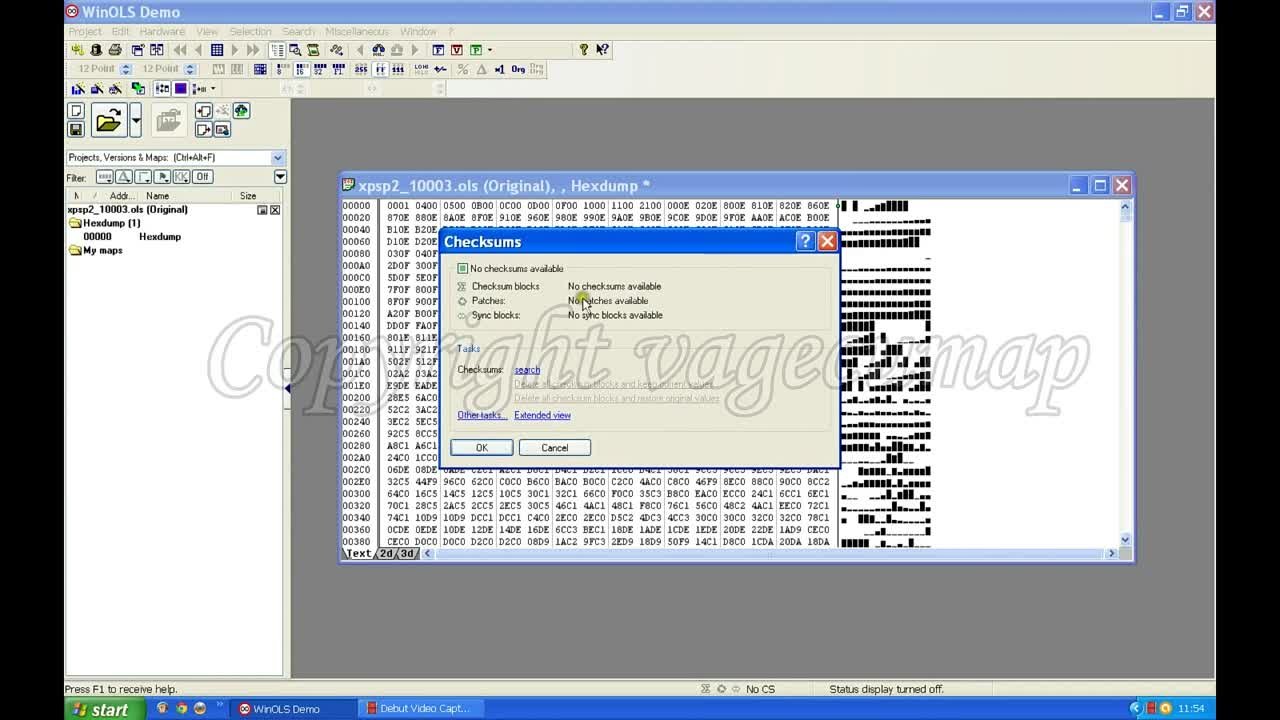The width and height of the screenshot is (1280, 720).
Task: Click the red V toolbar icon
Action: coord(457,50)
